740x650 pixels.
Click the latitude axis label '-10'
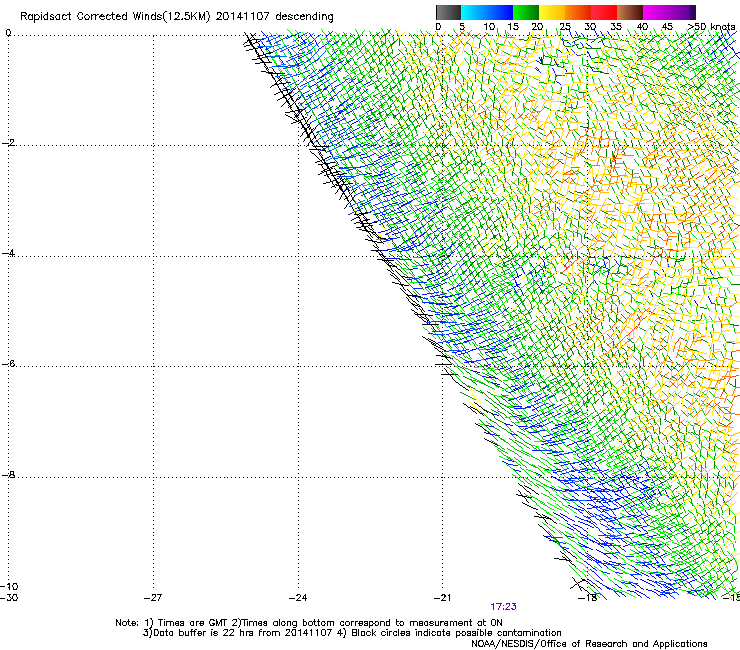pyautogui.click(x=9, y=587)
